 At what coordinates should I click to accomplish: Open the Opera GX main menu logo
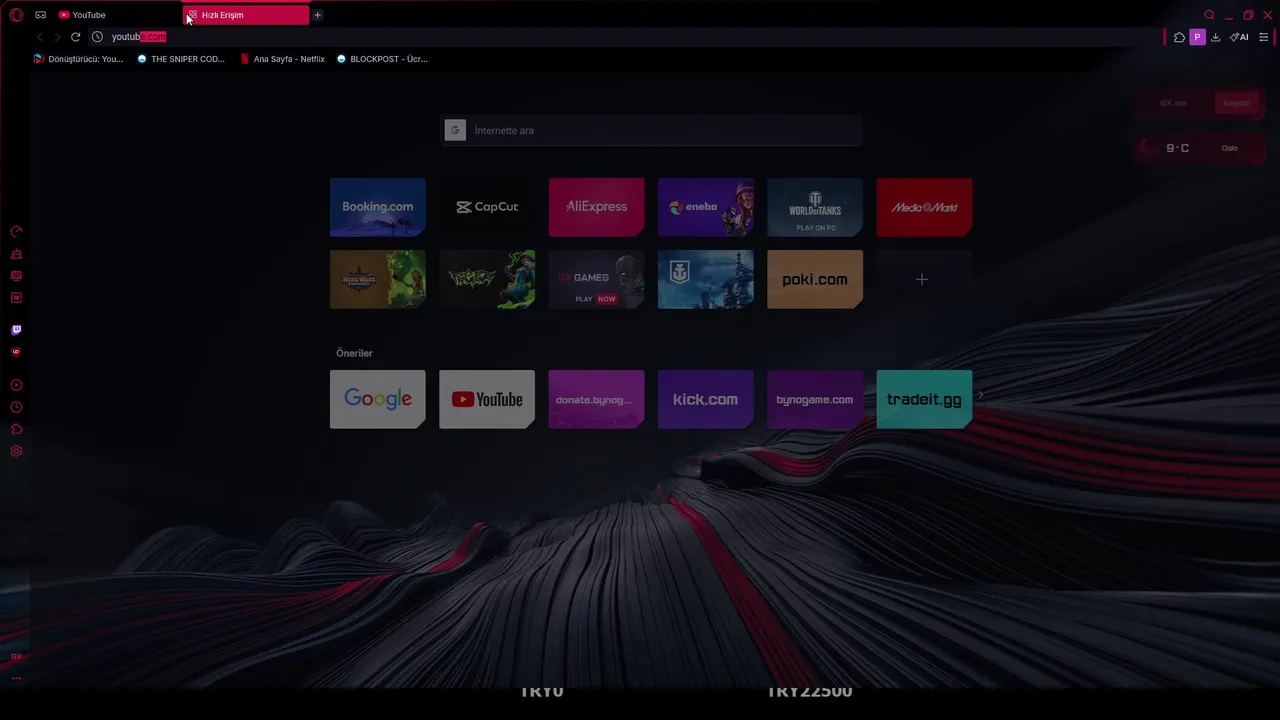pyautogui.click(x=16, y=15)
